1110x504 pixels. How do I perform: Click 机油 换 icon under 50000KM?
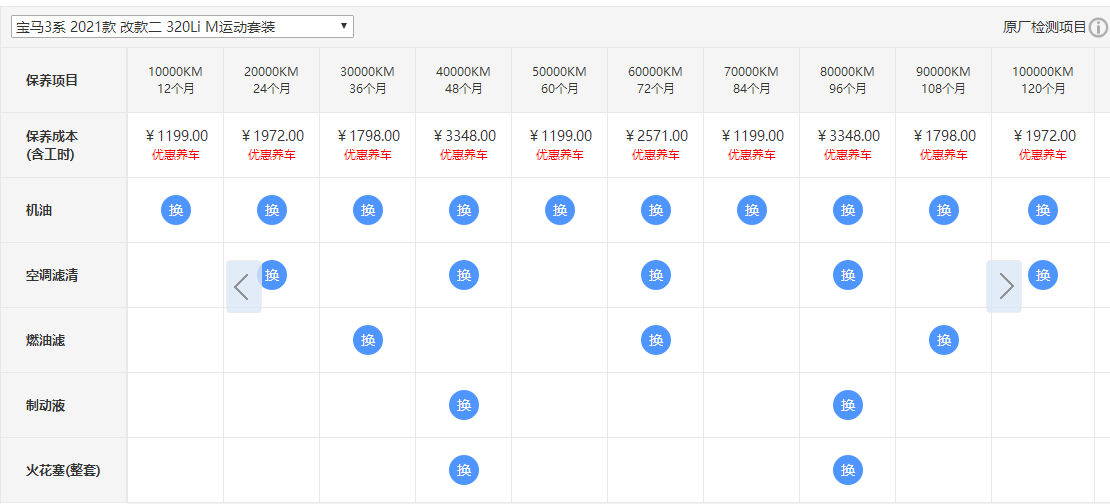(x=560, y=210)
